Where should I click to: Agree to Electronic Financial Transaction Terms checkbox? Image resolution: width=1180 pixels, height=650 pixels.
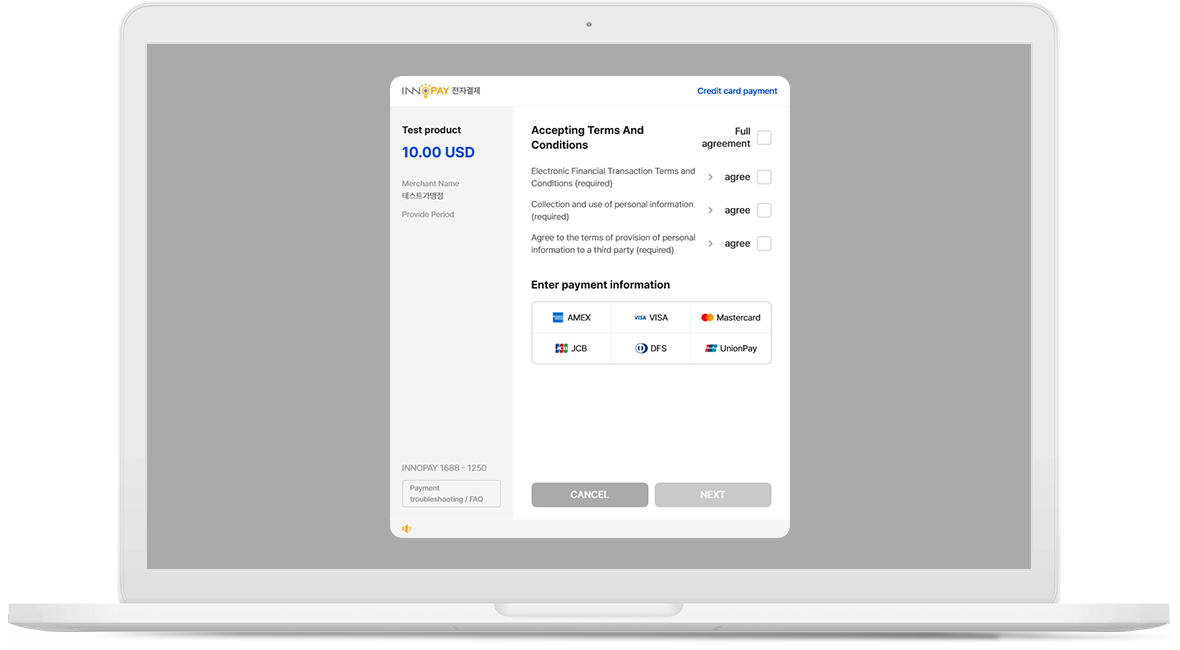click(x=764, y=177)
